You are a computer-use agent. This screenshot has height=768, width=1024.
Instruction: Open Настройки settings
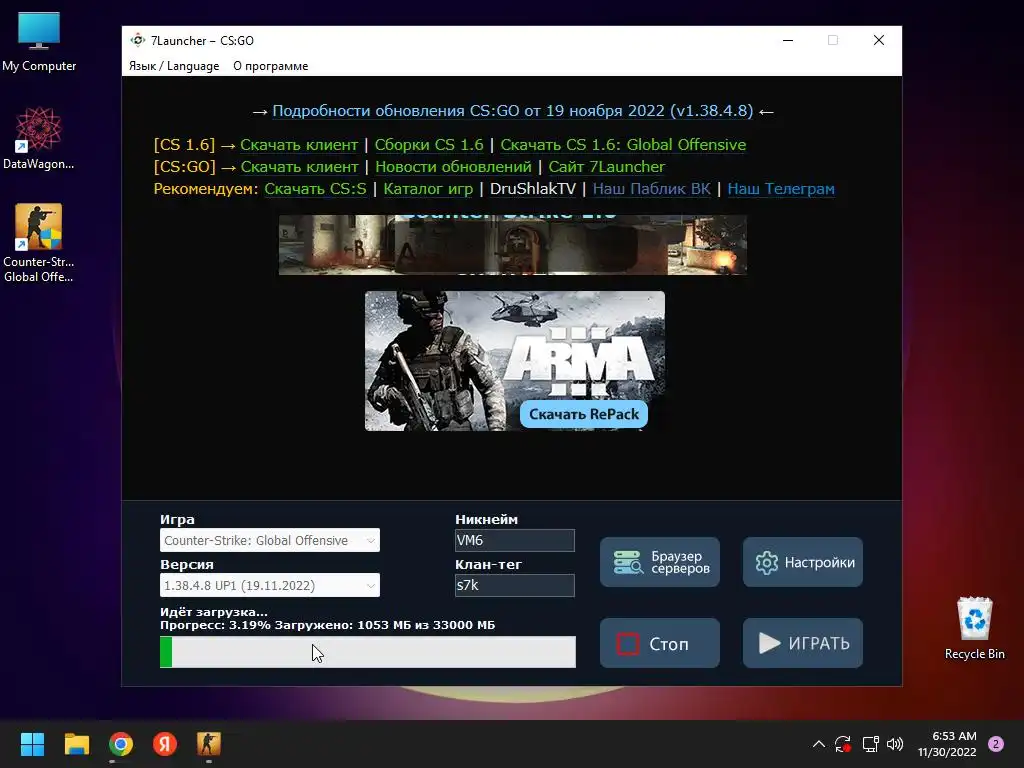803,562
